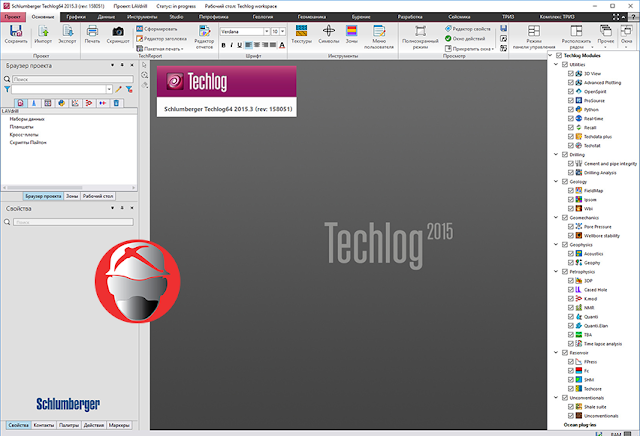Click the Свойства panel search field
Image resolution: width=640 pixels, height=436 pixels.
coord(73,222)
